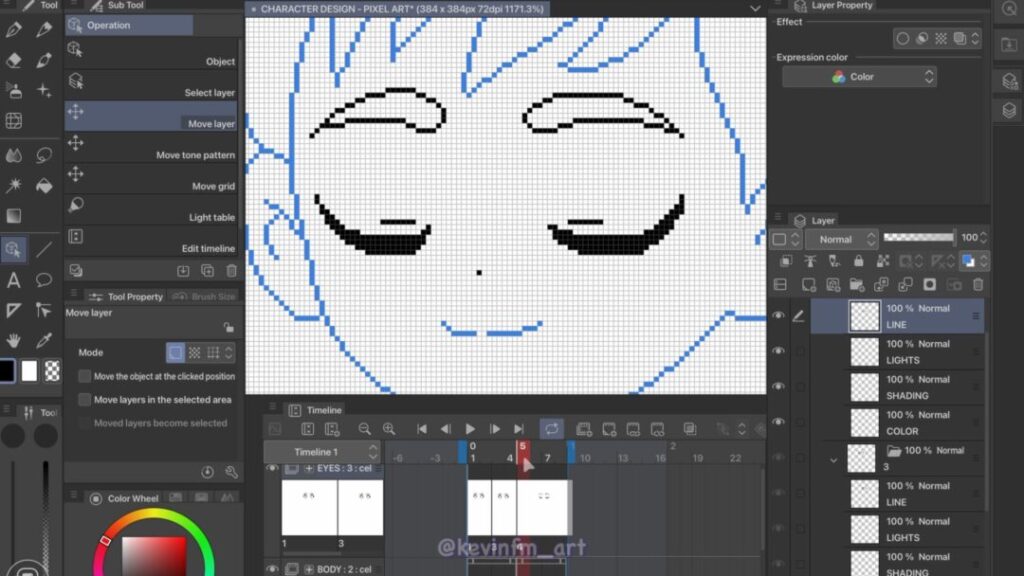
Task: Hide the top LINE layer
Action: (778, 316)
